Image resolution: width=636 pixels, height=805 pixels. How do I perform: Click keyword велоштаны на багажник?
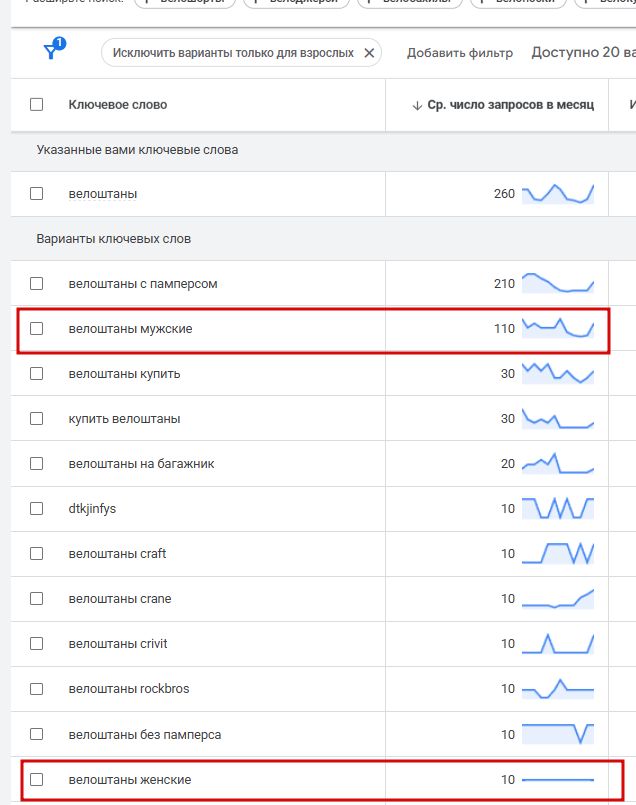(x=141, y=464)
